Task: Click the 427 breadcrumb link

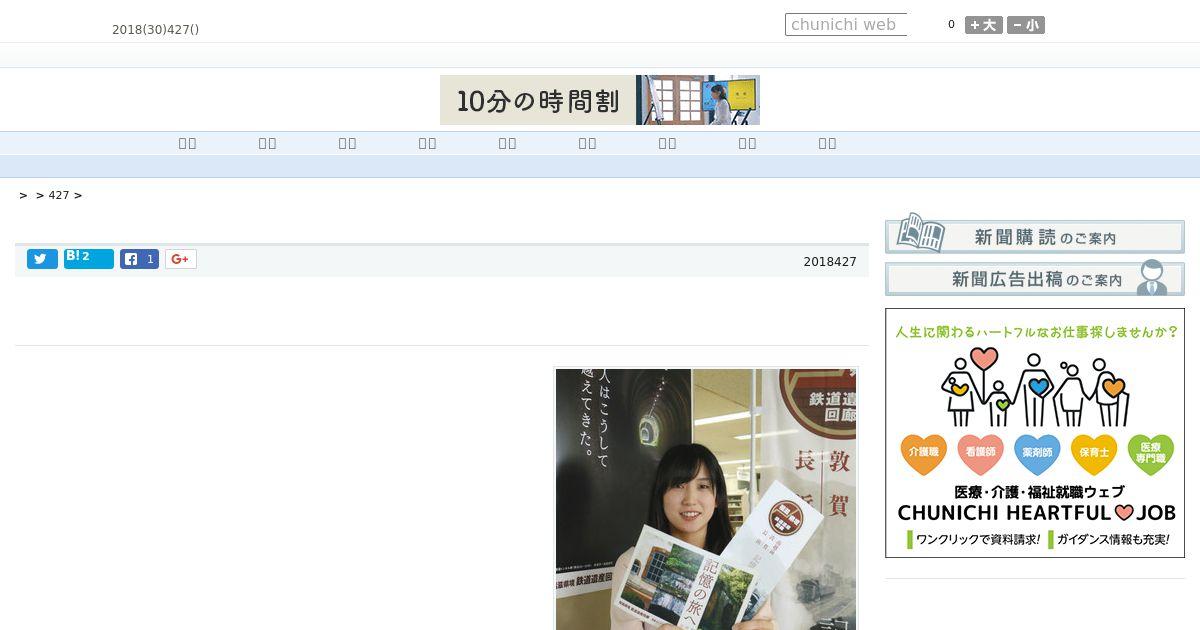Action: pyautogui.click(x=59, y=195)
